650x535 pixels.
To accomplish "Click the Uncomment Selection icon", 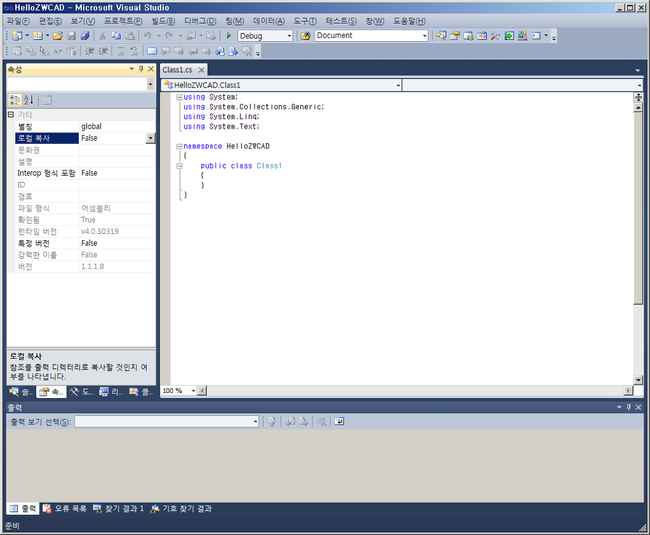I will [x=133, y=51].
